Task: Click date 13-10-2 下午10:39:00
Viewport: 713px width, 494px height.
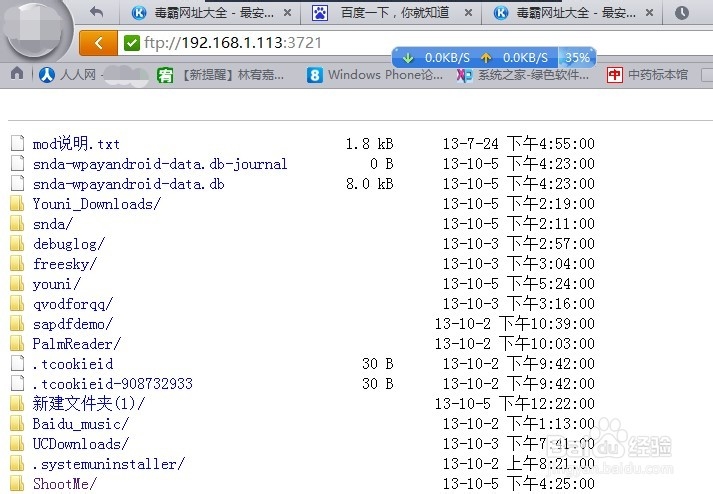Action: tap(515, 324)
